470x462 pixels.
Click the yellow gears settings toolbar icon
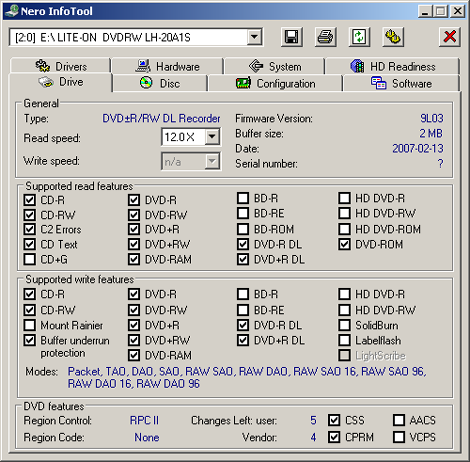point(393,37)
